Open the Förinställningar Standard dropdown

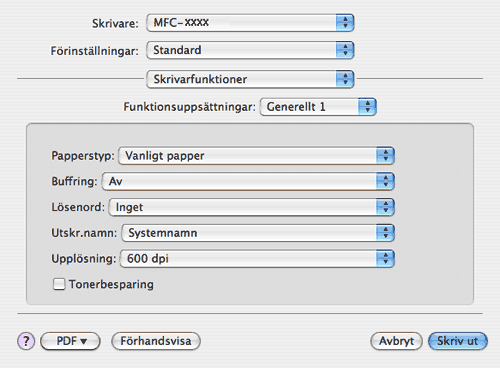click(250, 50)
